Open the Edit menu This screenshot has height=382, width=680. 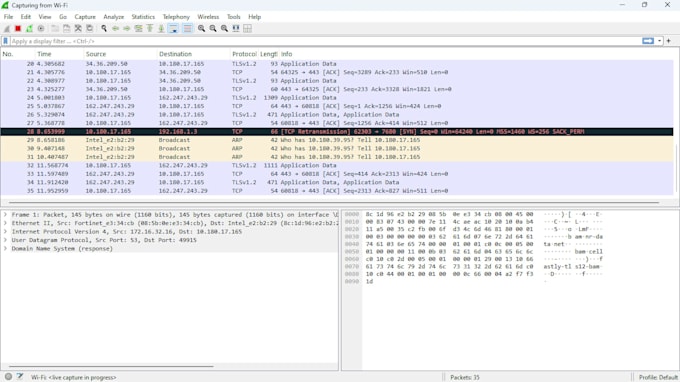26,17
